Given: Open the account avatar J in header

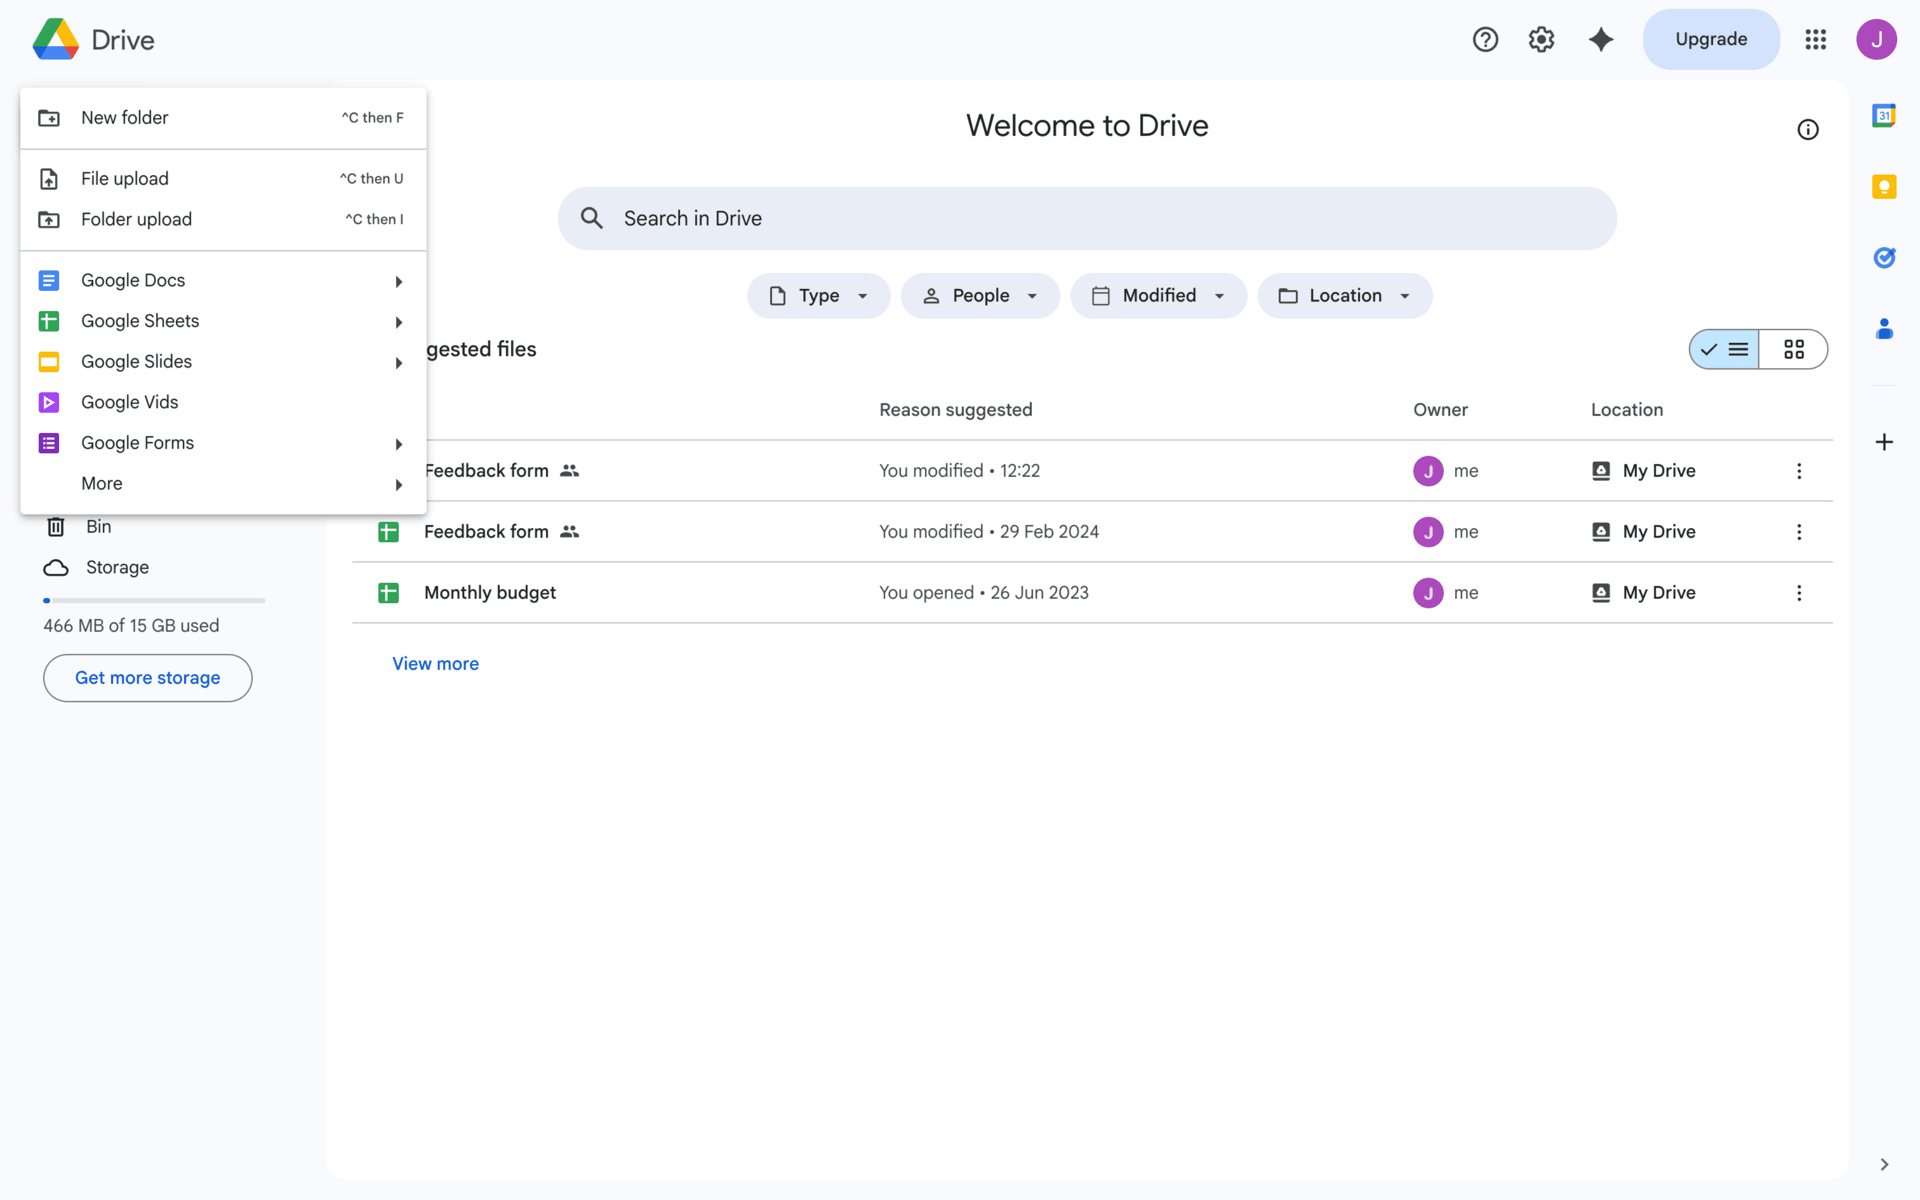Looking at the screenshot, I should tap(1876, 39).
